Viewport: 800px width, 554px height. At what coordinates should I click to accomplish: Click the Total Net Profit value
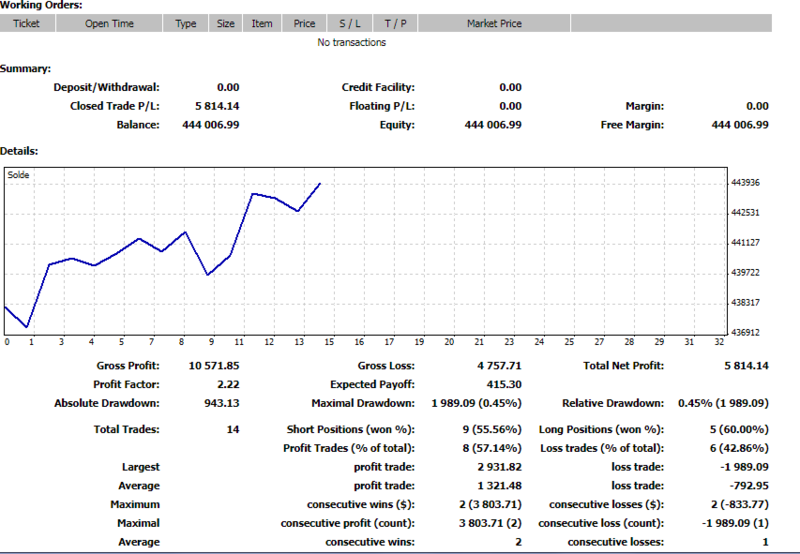pos(746,366)
